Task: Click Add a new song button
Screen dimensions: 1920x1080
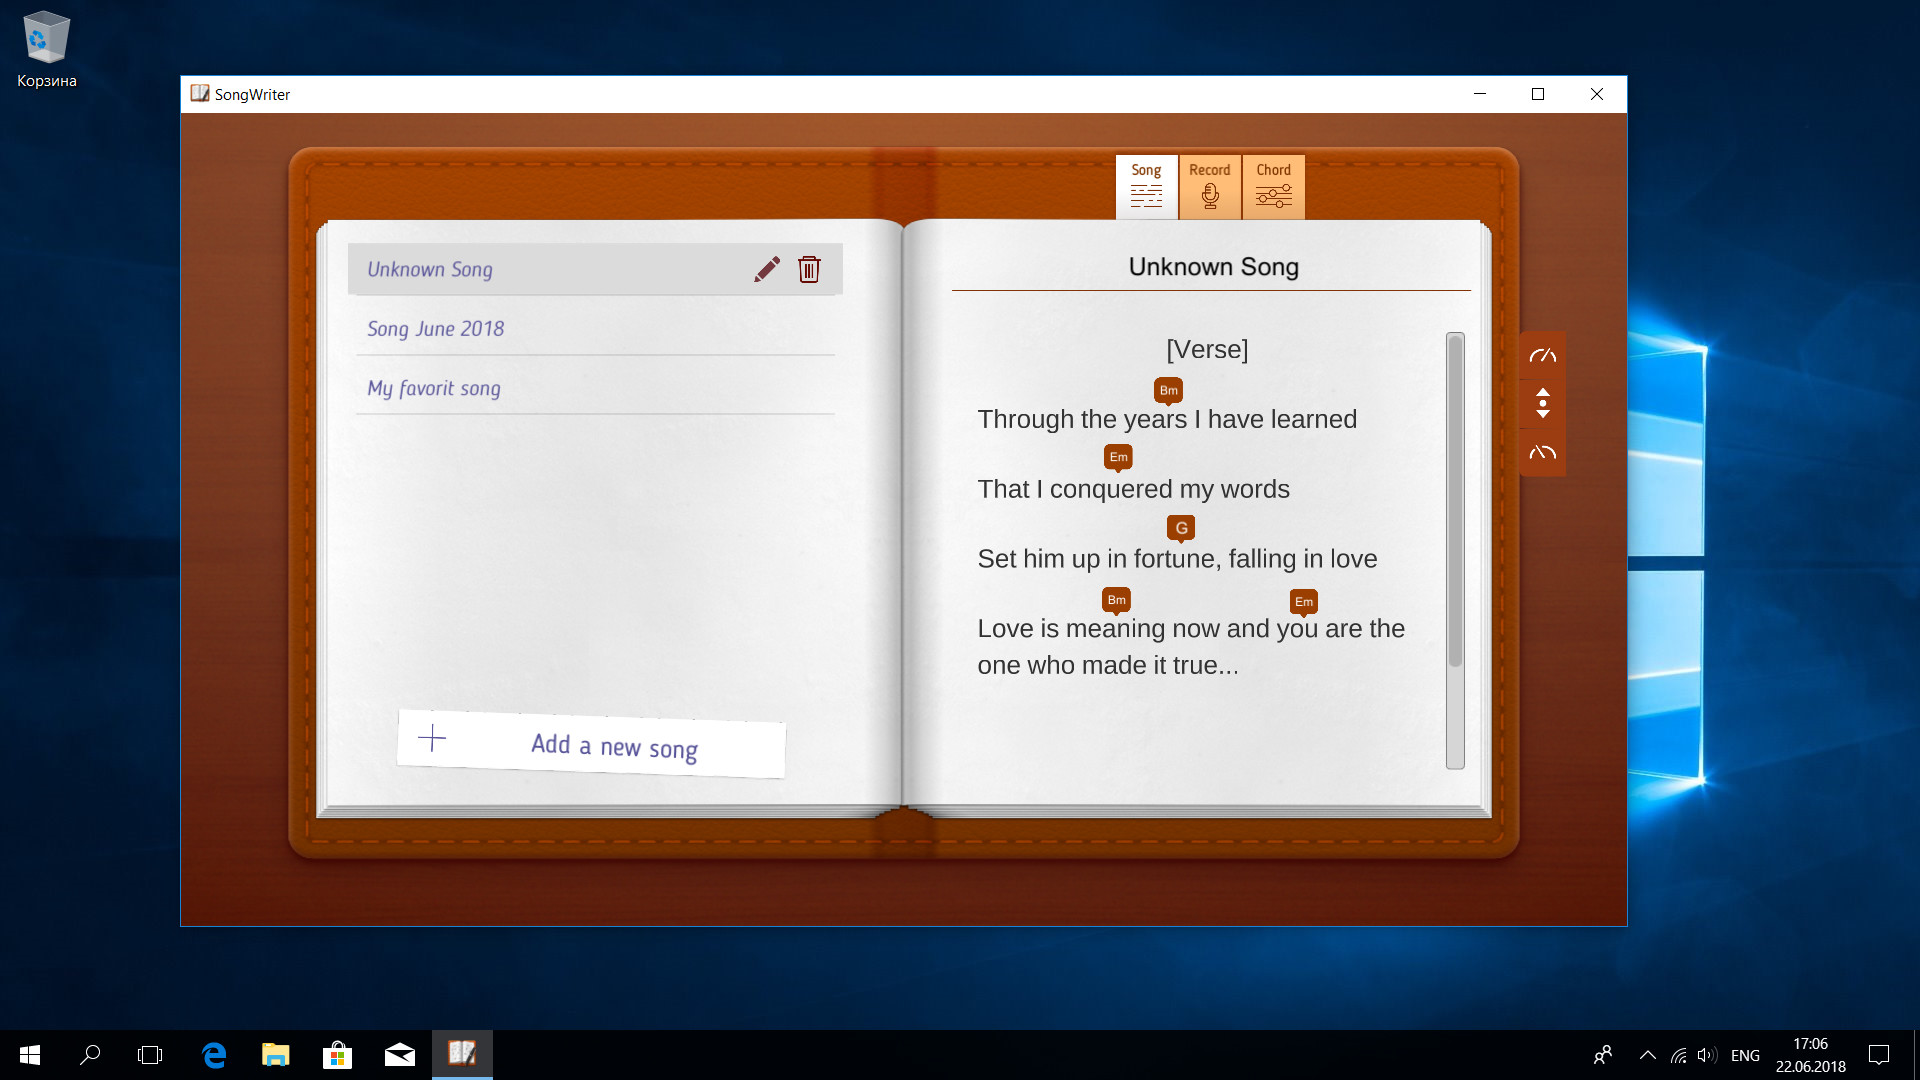Action: pyautogui.click(x=591, y=748)
